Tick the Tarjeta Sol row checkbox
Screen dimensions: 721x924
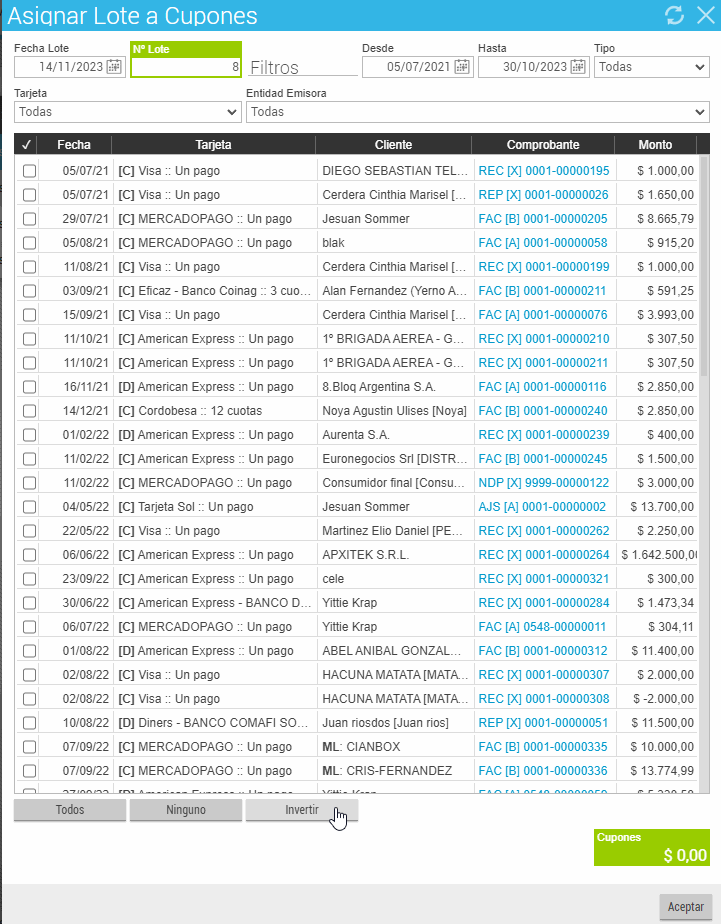(x=29, y=507)
